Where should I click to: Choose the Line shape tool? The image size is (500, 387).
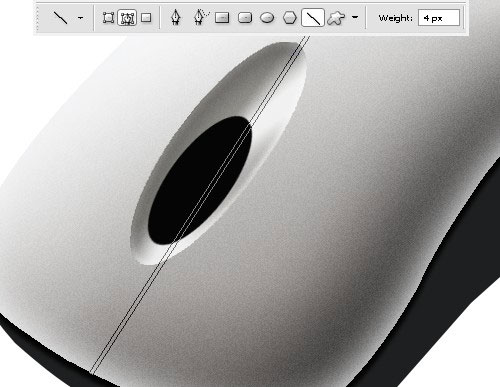point(313,18)
